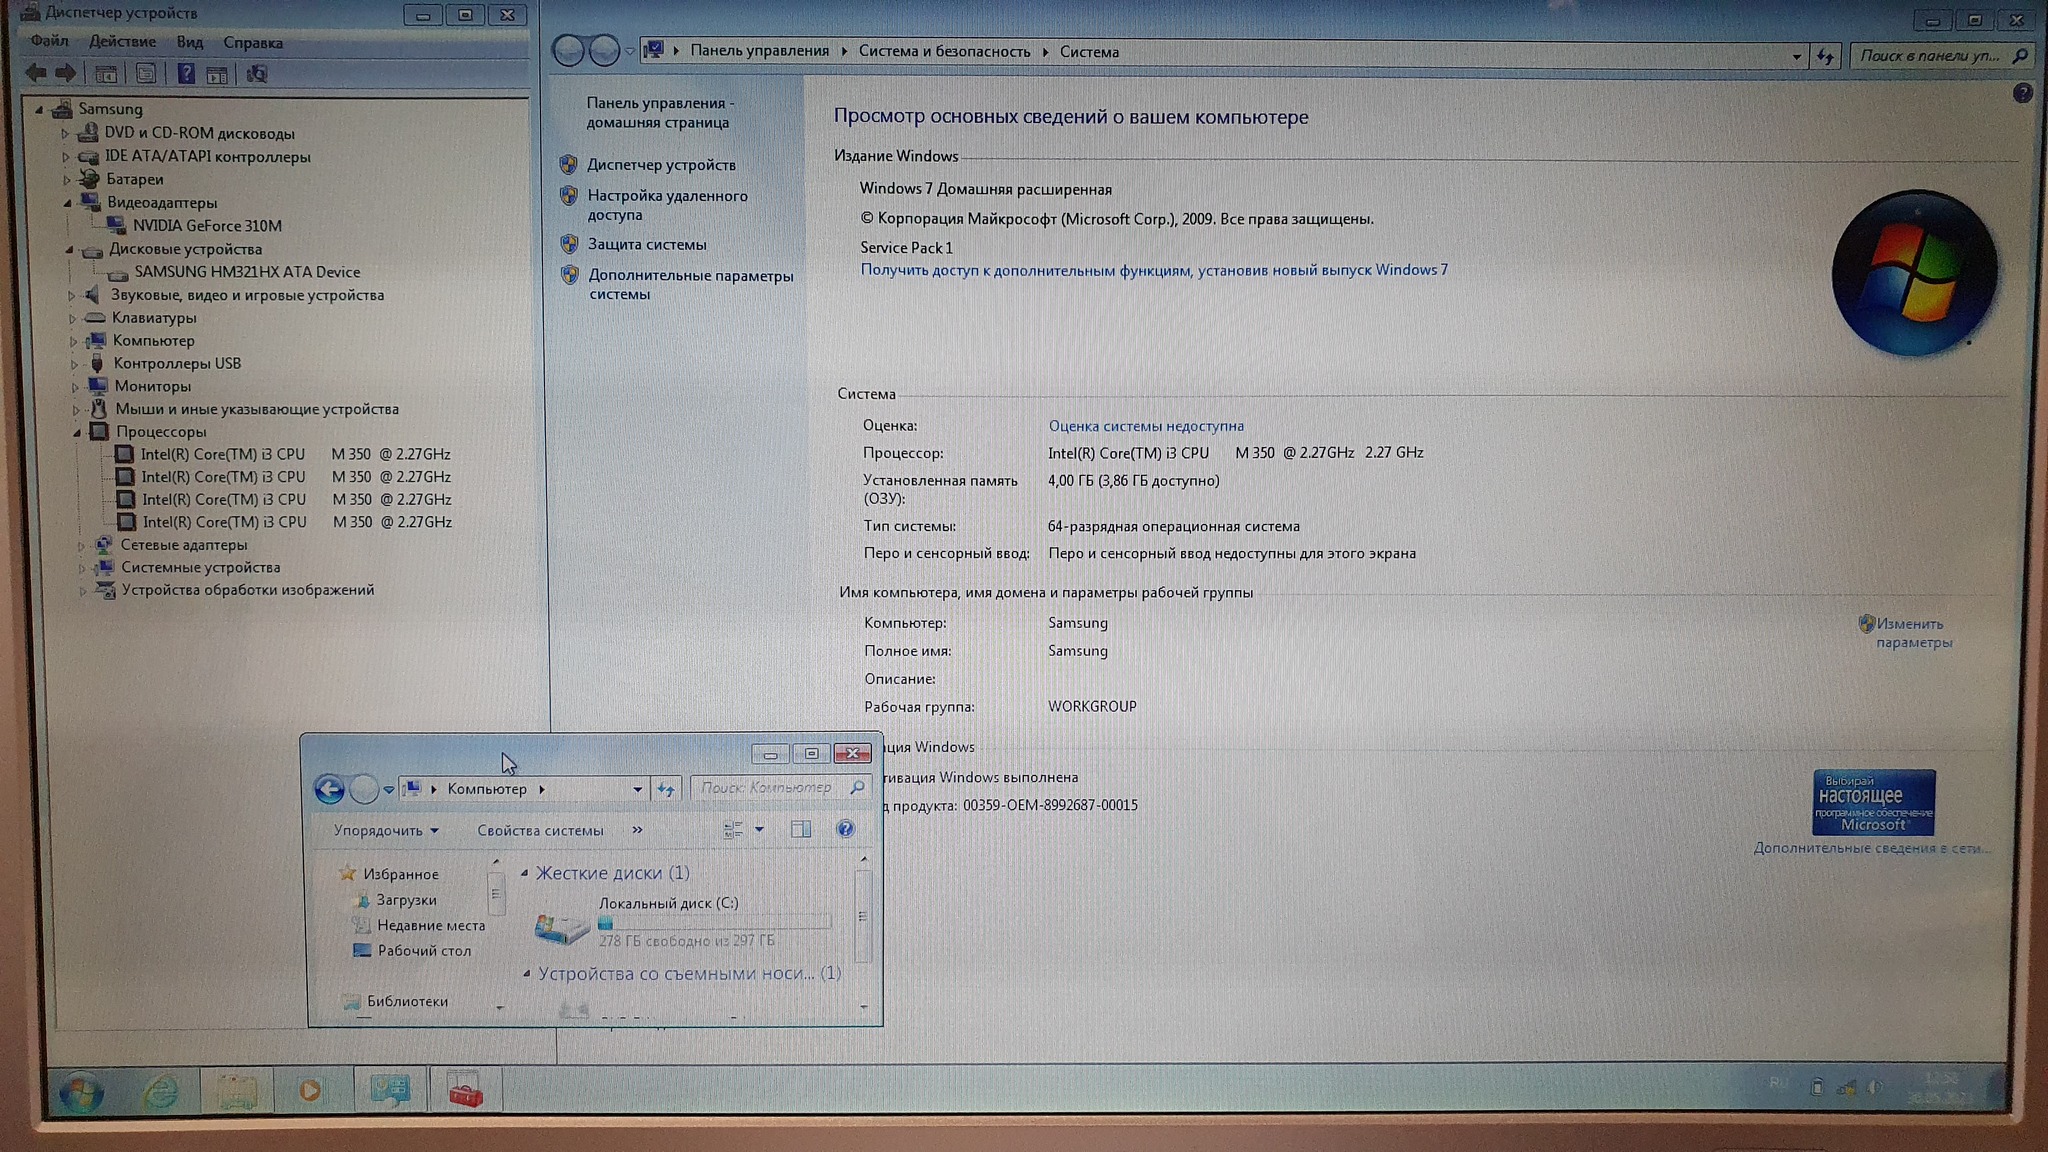Open Windows Media Player from the taskbar
The width and height of the screenshot is (2048, 1152).
[310, 1091]
